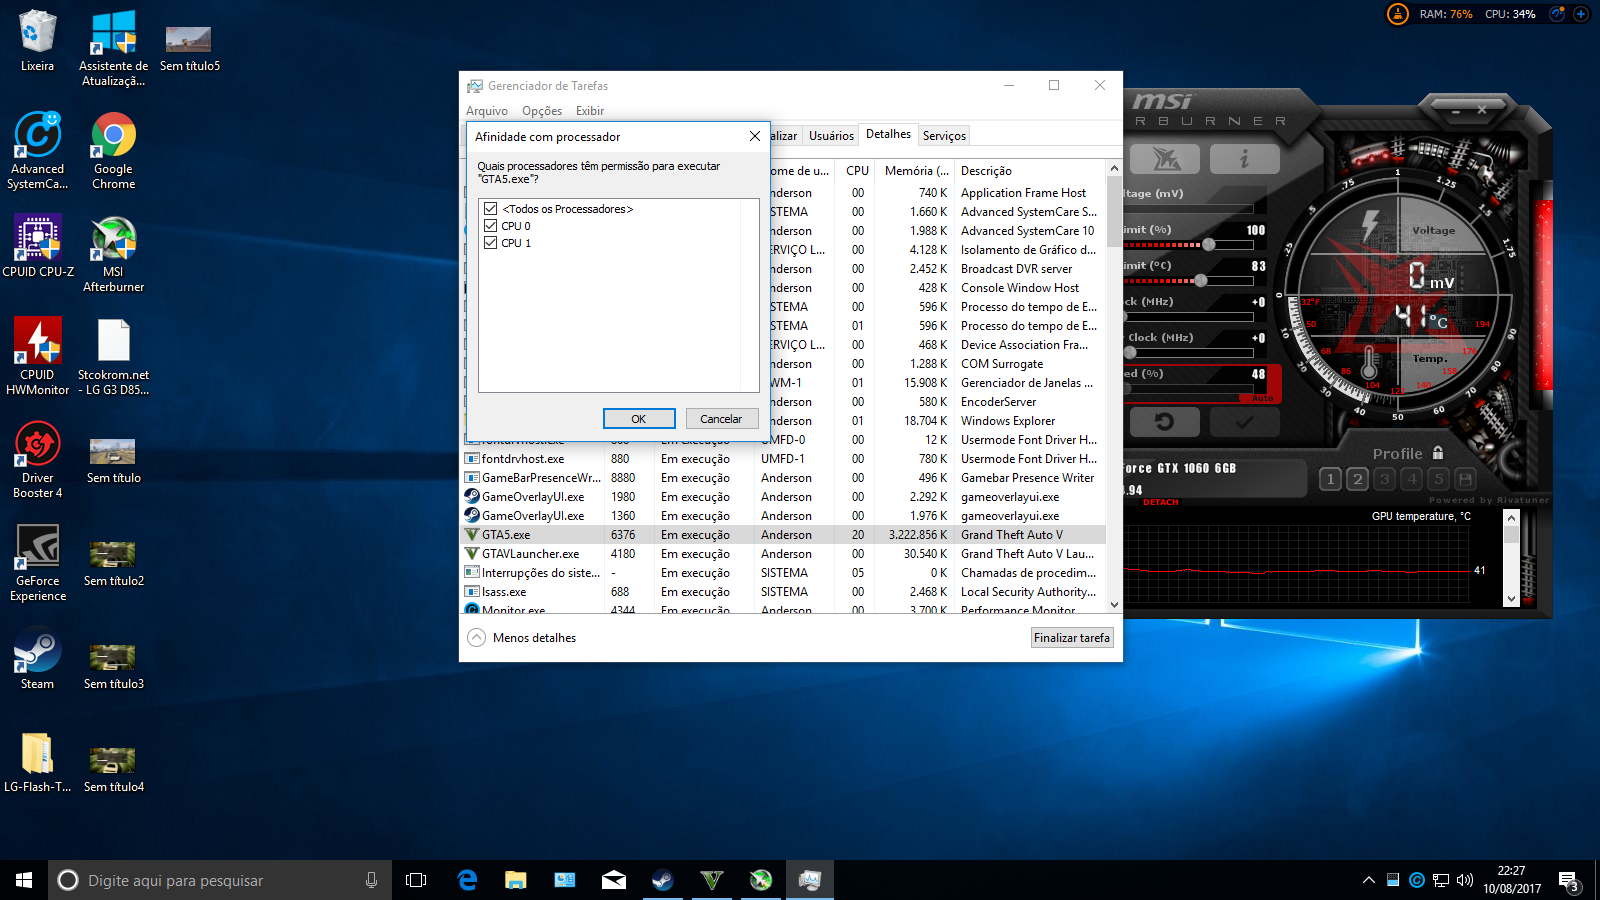
Task: Open Microsoft Edge from the taskbar
Action: [467, 880]
